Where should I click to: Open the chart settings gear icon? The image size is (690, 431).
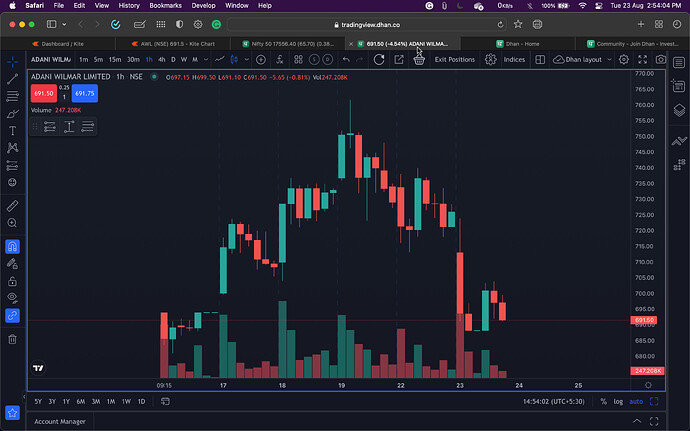624,59
